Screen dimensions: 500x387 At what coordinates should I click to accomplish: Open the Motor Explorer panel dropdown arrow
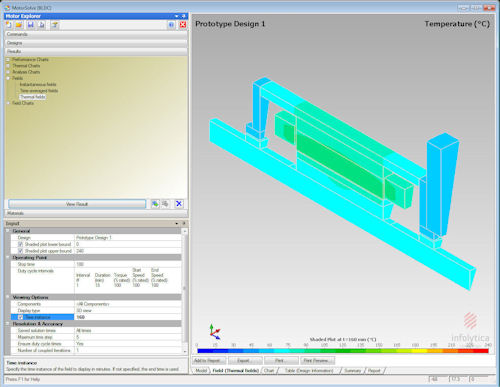coord(177,16)
